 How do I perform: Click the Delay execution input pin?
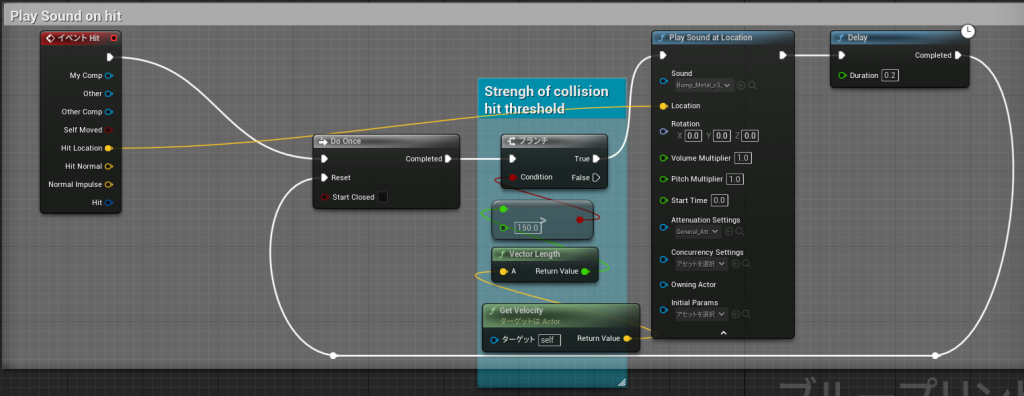point(842,56)
